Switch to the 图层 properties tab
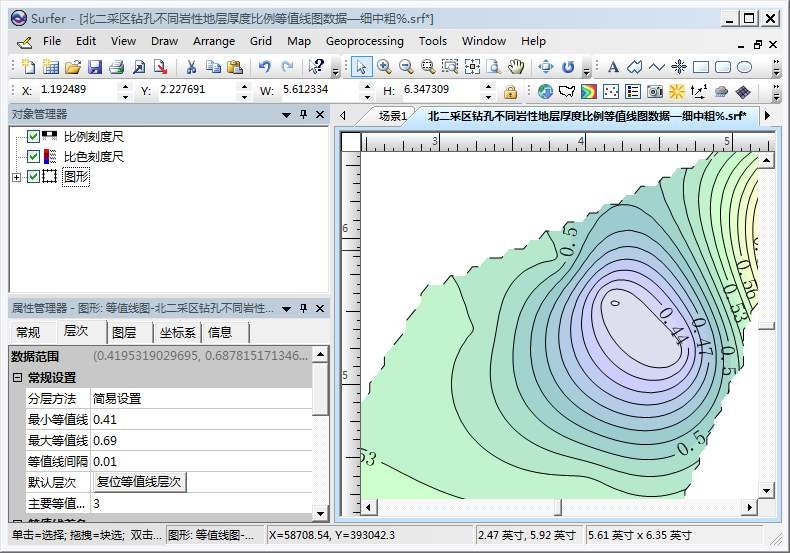 point(124,333)
